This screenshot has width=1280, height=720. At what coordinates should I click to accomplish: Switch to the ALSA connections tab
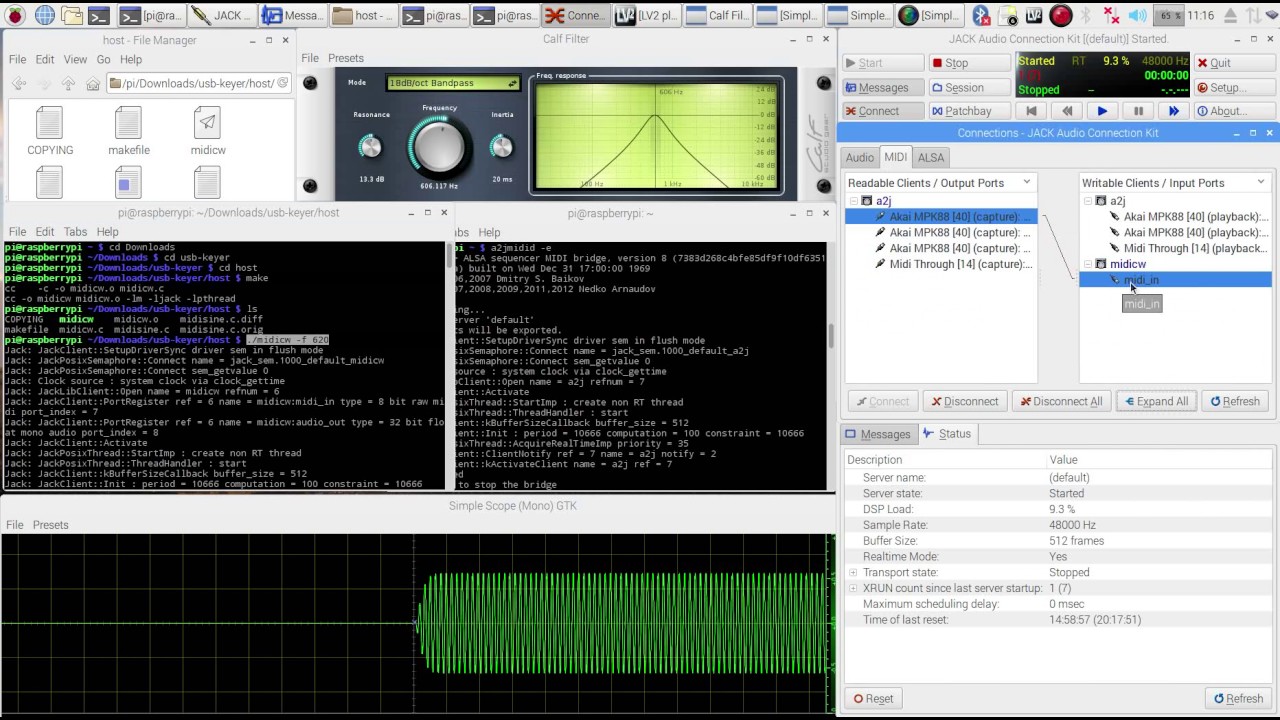931,157
